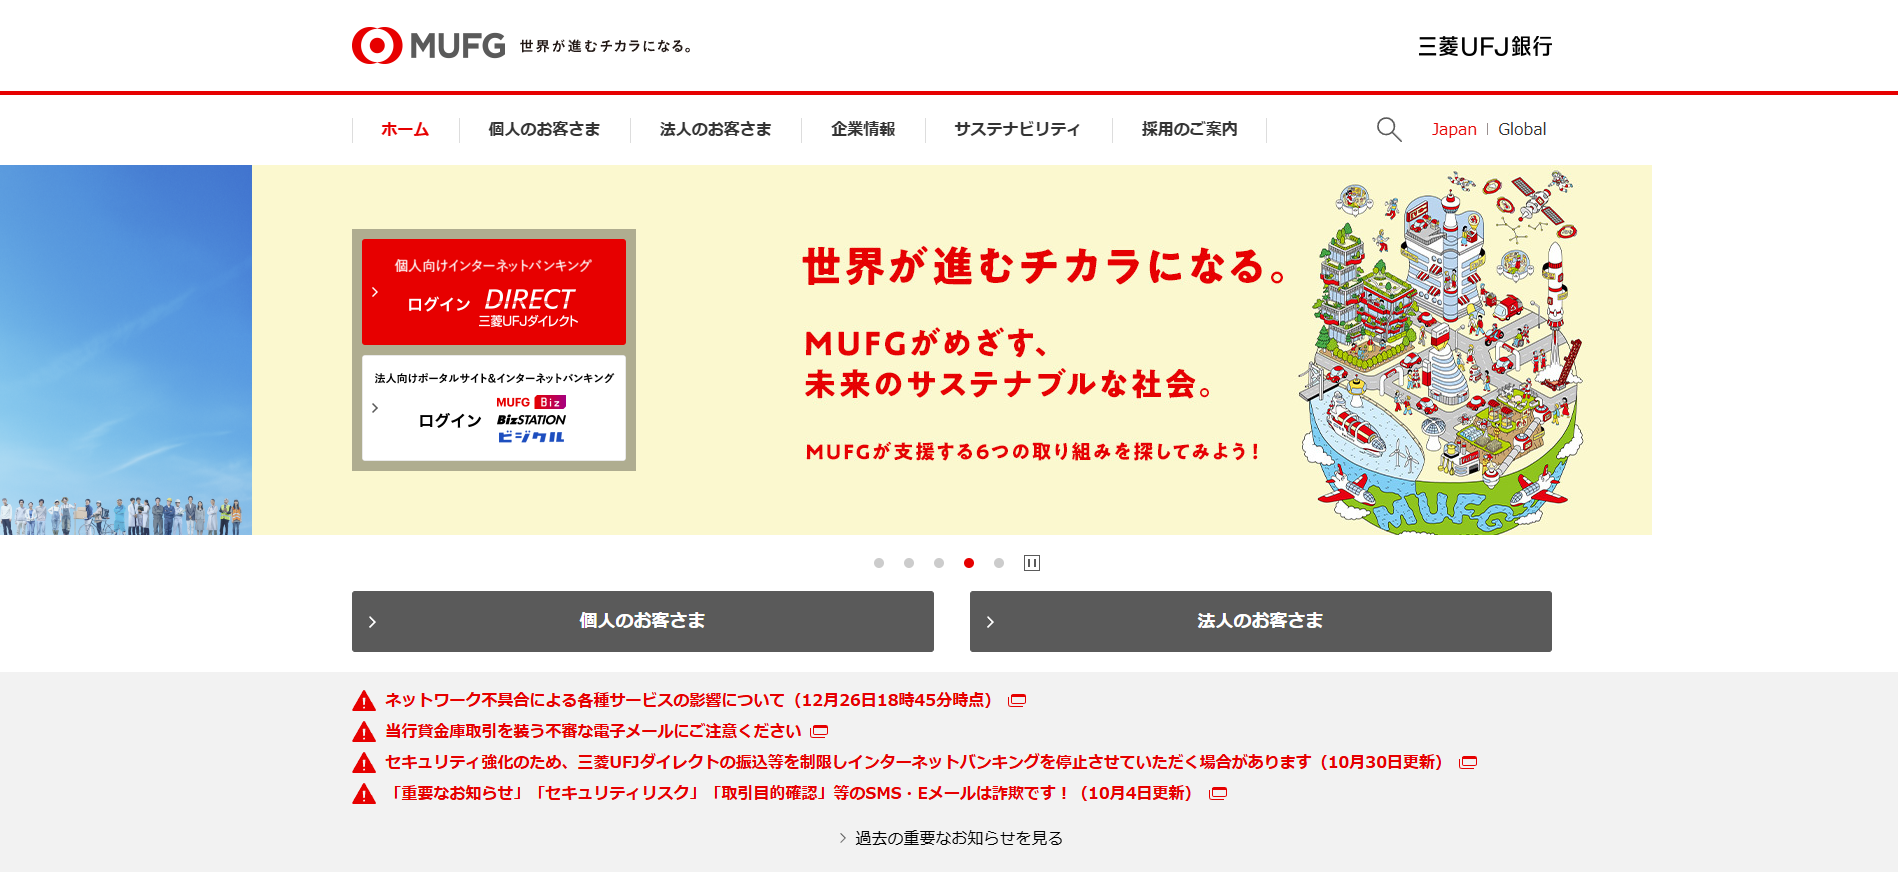Image resolution: width=1898 pixels, height=872 pixels.
Task: Switch site to Global version
Action: (x=1521, y=129)
